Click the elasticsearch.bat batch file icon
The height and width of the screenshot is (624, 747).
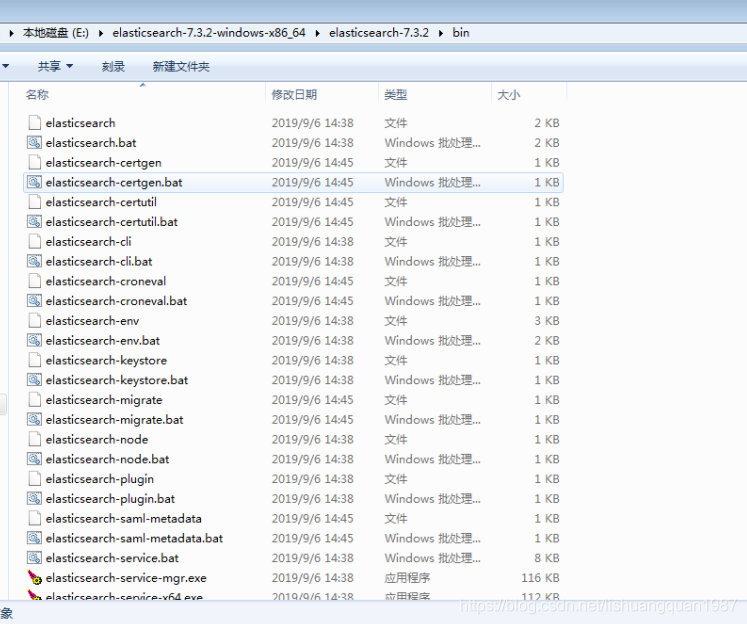34,143
